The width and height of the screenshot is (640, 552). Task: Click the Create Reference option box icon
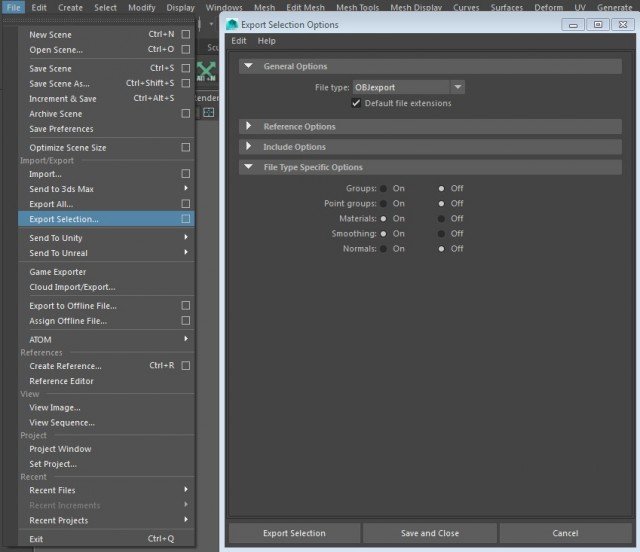pyautogui.click(x=185, y=366)
